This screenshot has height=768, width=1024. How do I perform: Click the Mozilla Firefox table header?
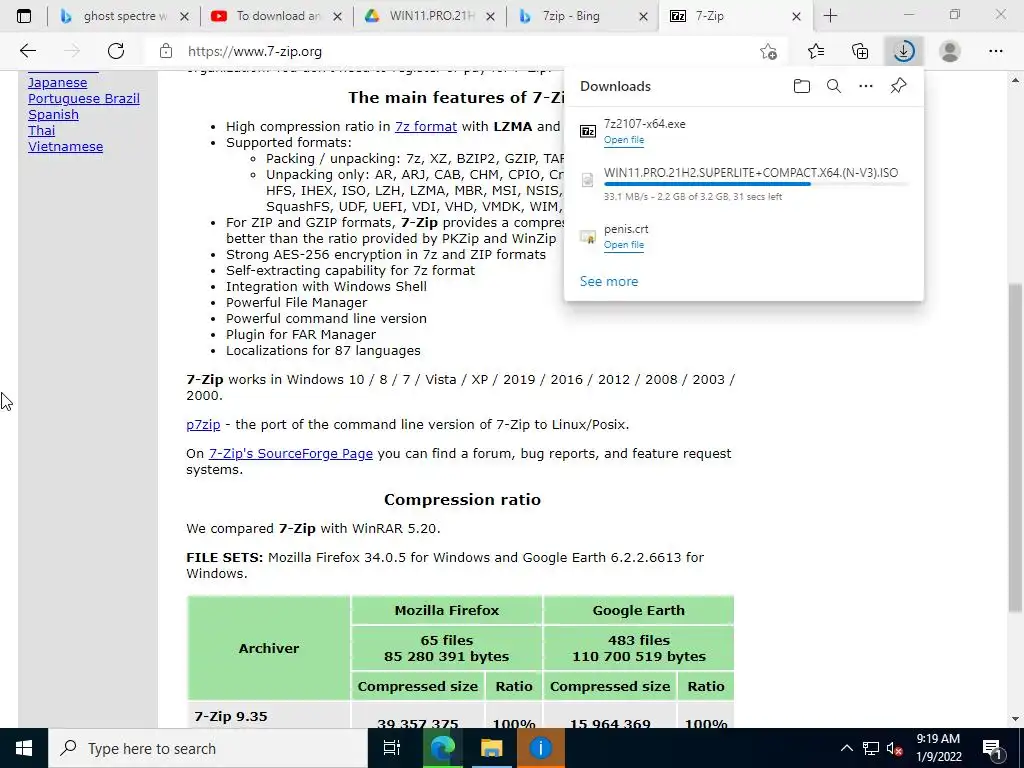447,611
